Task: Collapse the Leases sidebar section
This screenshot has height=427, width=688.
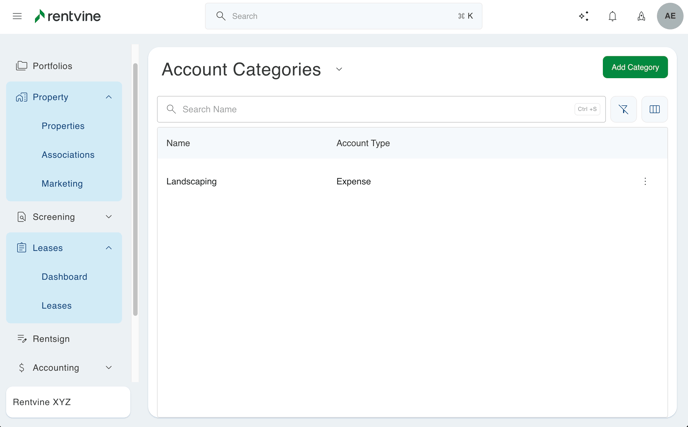Action: tap(109, 248)
